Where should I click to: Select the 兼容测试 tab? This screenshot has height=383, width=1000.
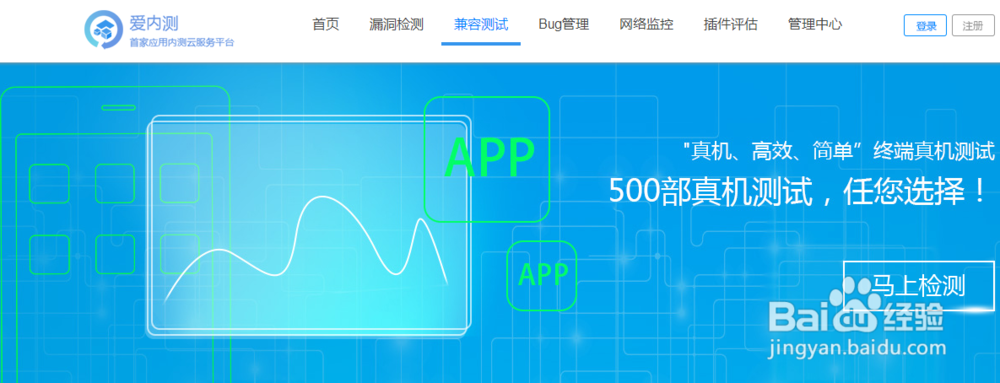coord(481,25)
